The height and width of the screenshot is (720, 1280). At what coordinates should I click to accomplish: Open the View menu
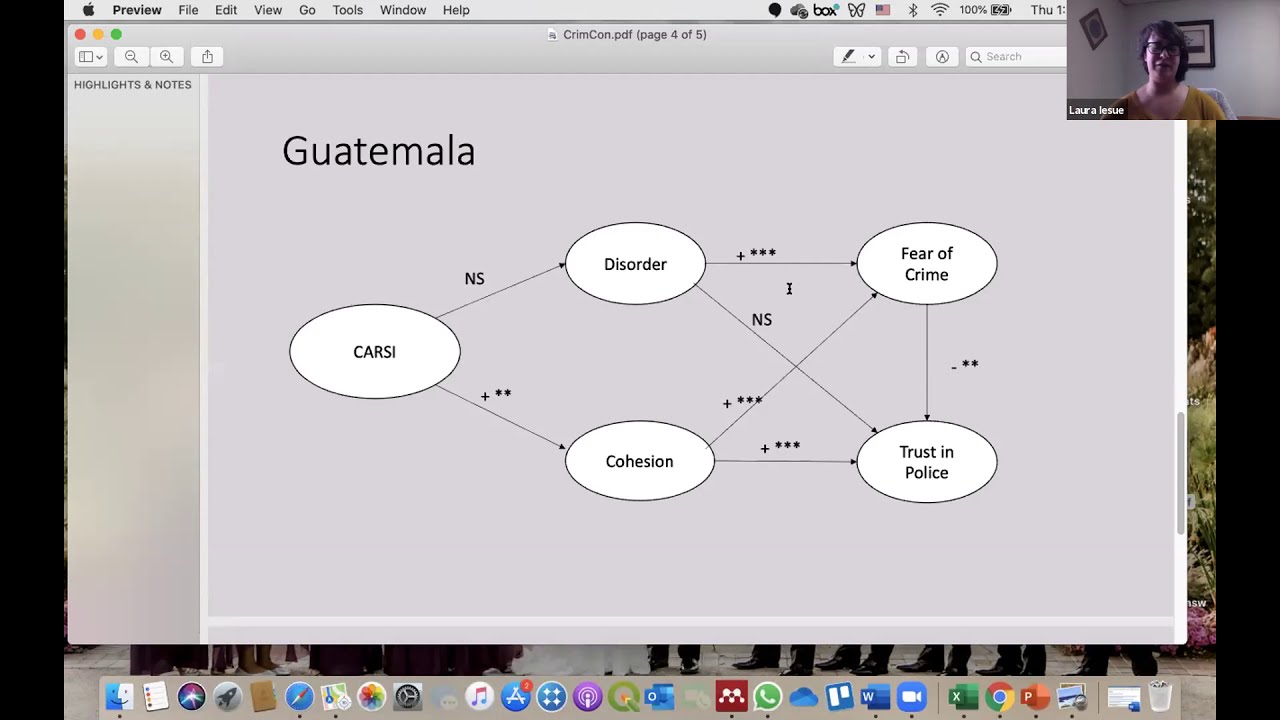click(x=268, y=10)
